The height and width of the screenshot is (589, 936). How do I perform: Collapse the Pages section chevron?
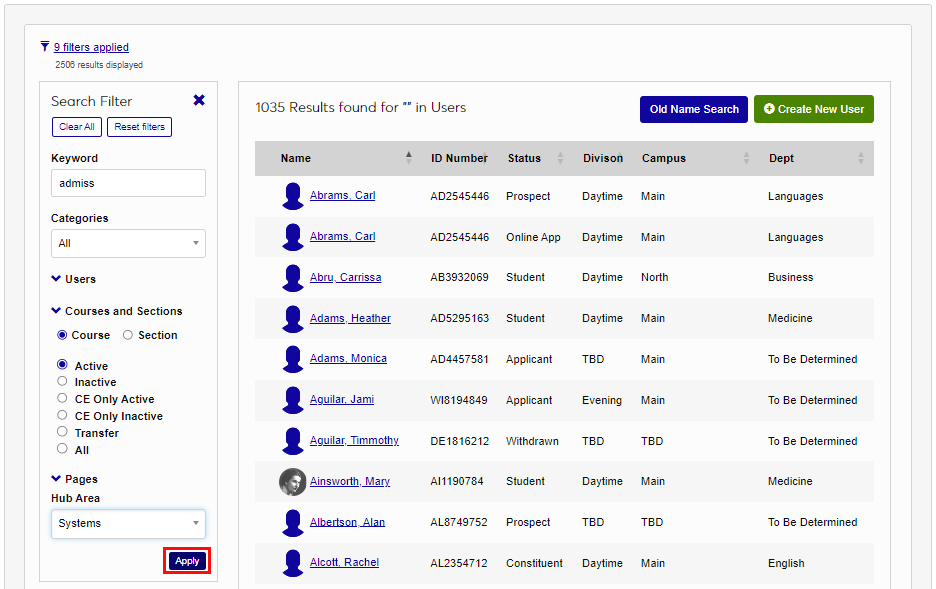pos(55,479)
